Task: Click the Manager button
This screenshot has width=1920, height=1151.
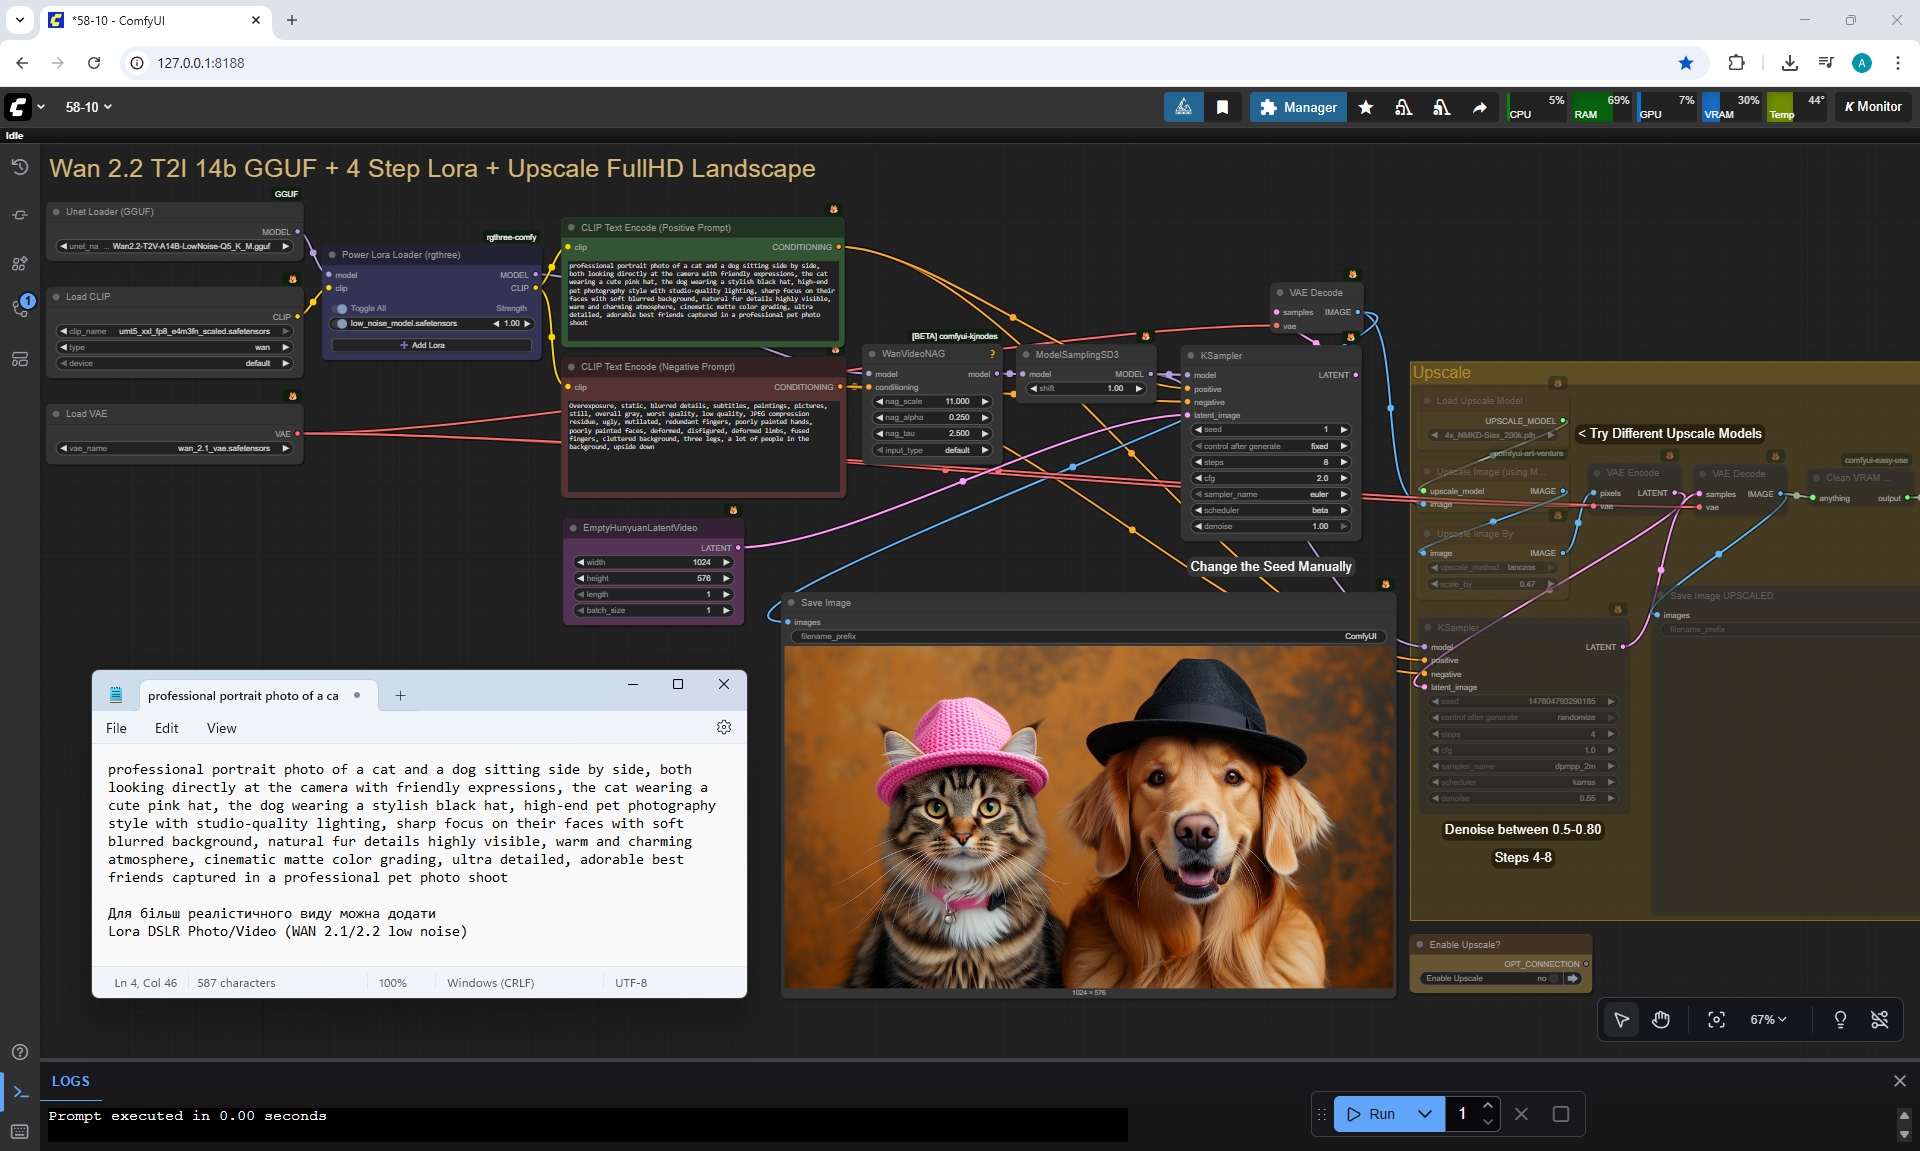Action: (x=1298, y=107)
